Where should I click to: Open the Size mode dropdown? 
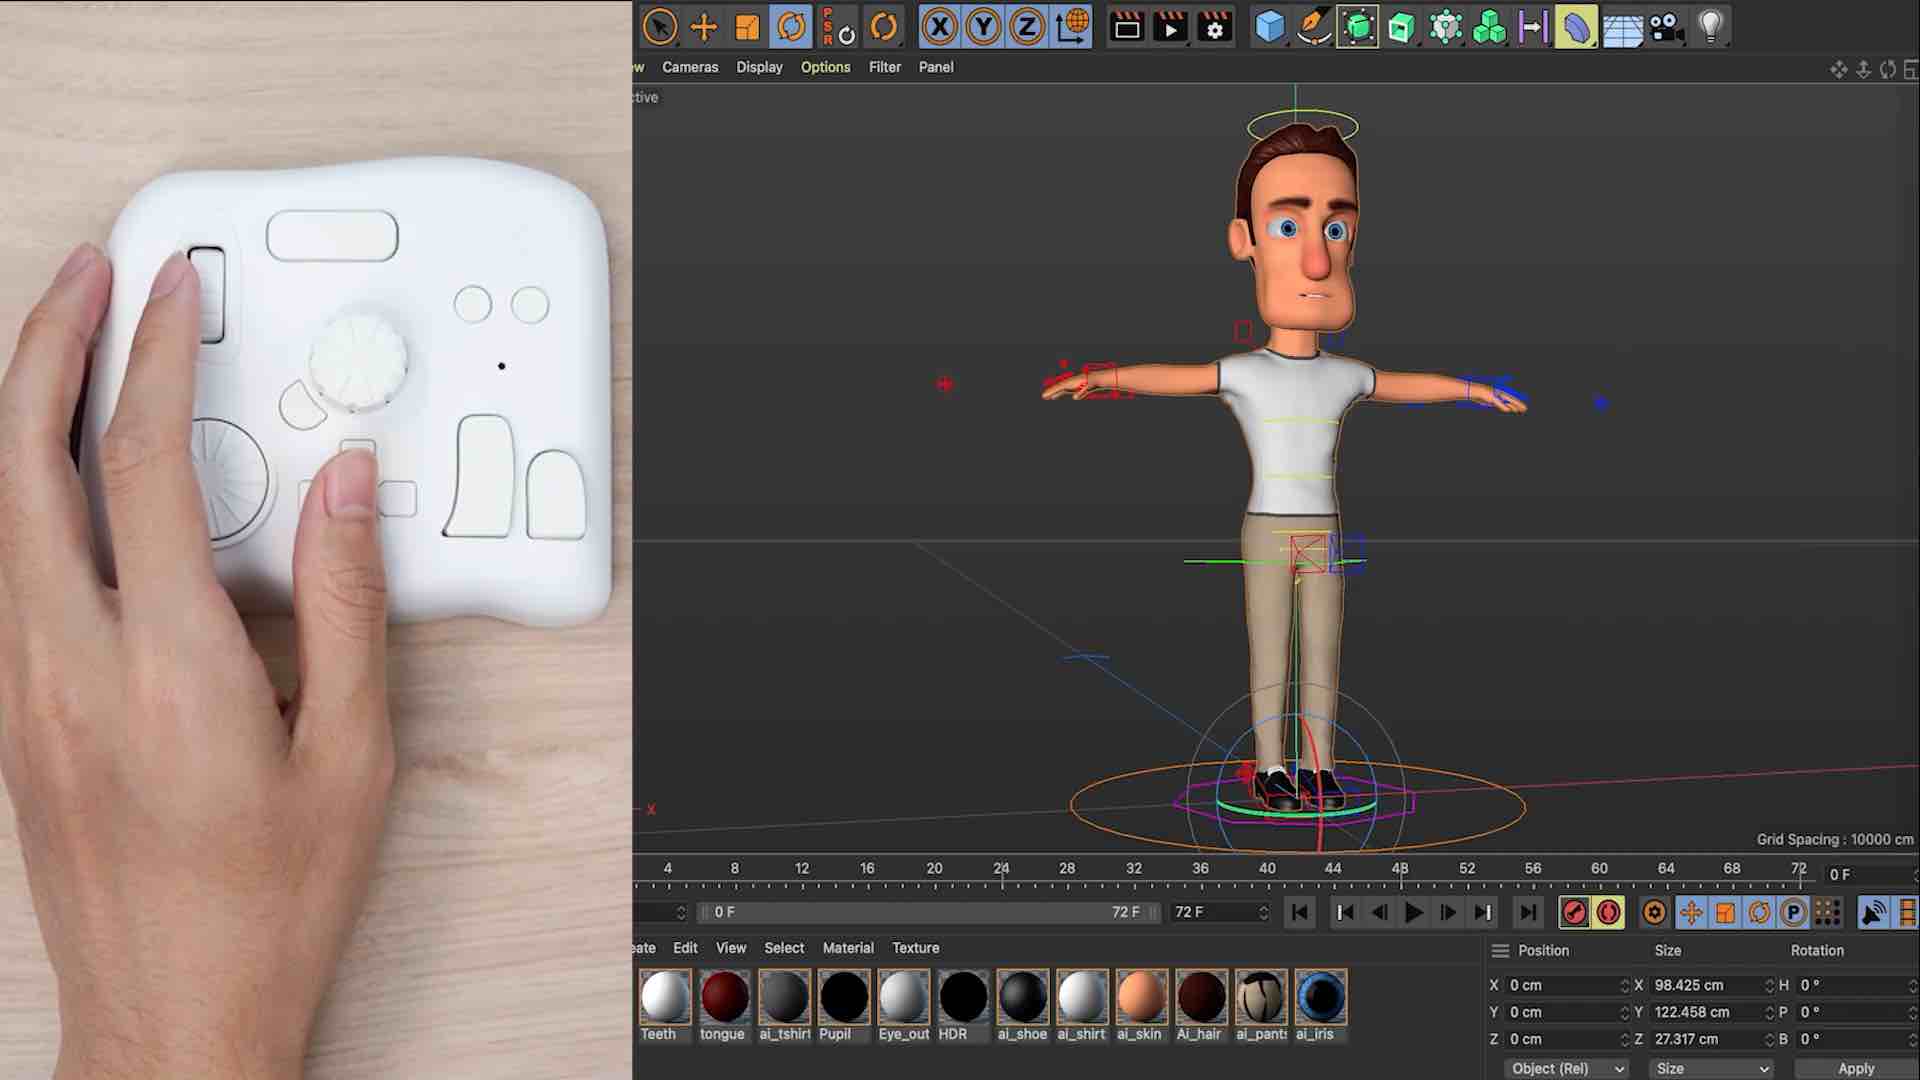(1712, 1068)
